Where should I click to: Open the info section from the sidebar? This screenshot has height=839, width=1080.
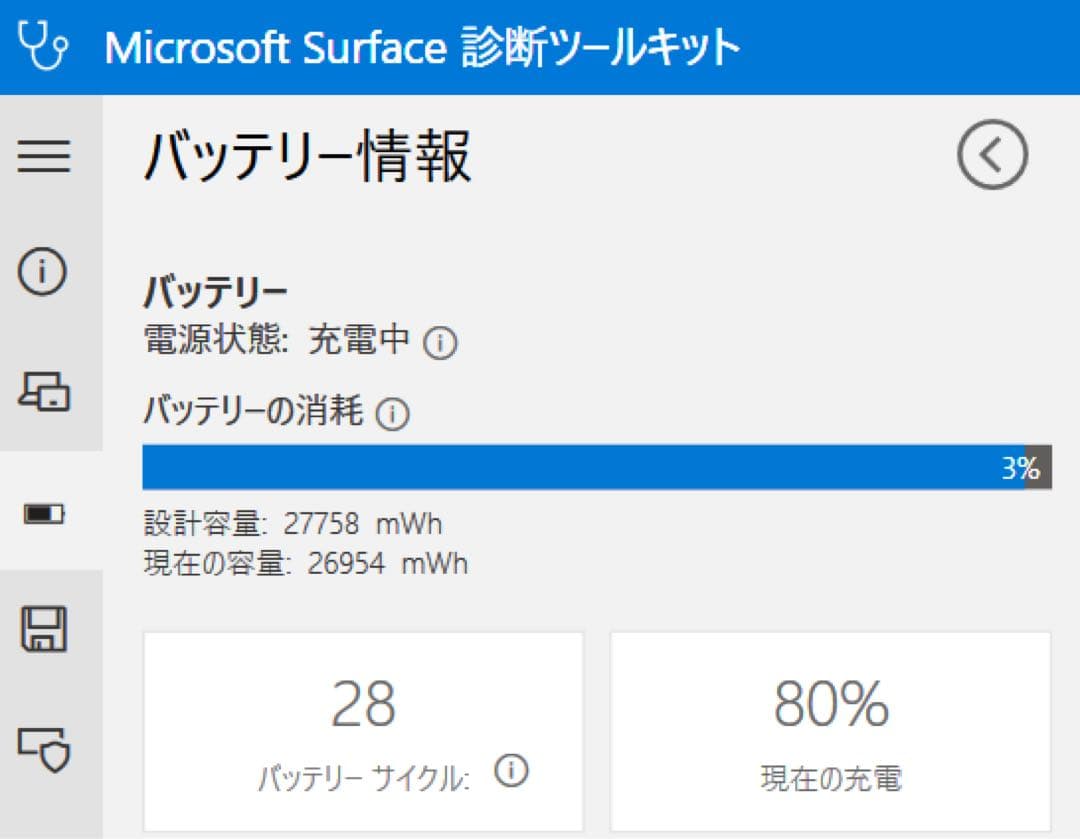click(42, 270)
